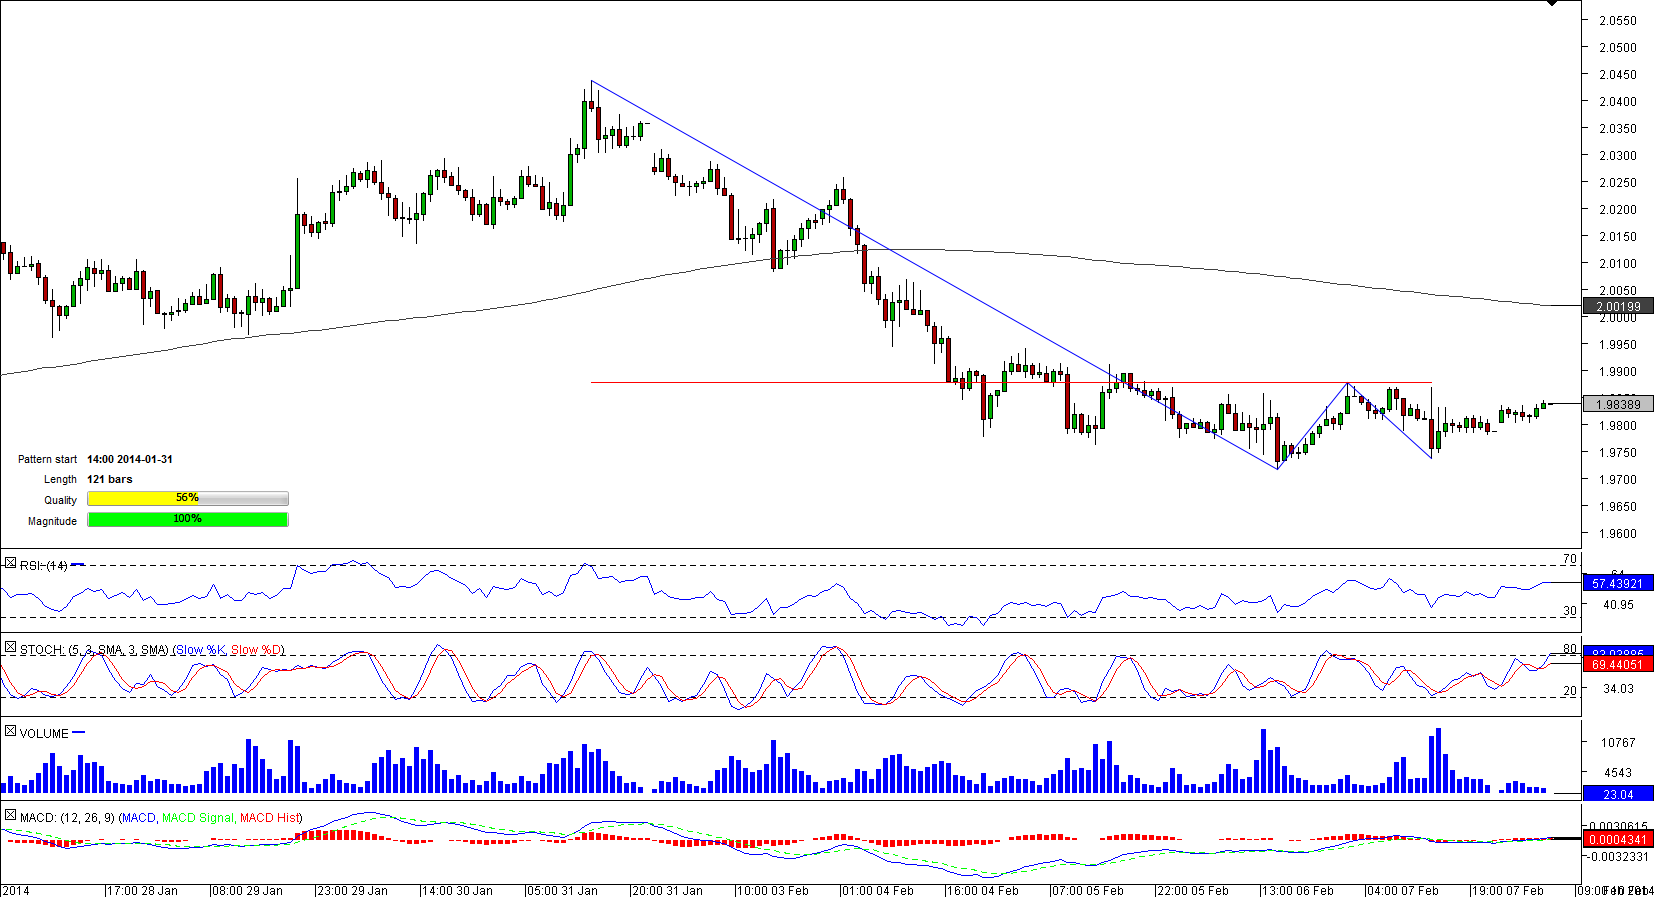Click the RSI value label 57.43921
This screenshot has width=1655, height=897.
(1617, 583)
